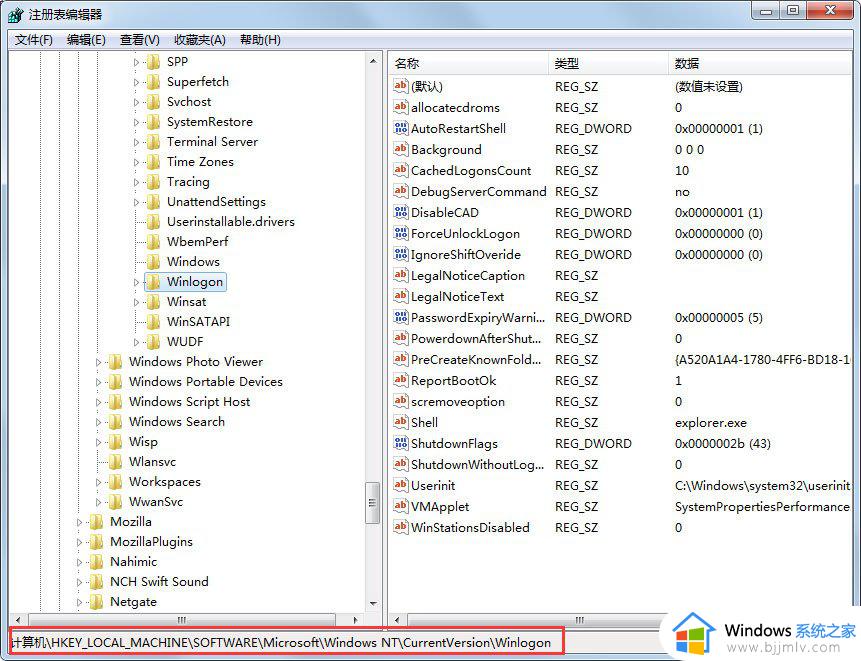Click the VMApplet string value icon
Image resolution: width=861 pixels, height=661 pixels.
(x=401, y=506)
